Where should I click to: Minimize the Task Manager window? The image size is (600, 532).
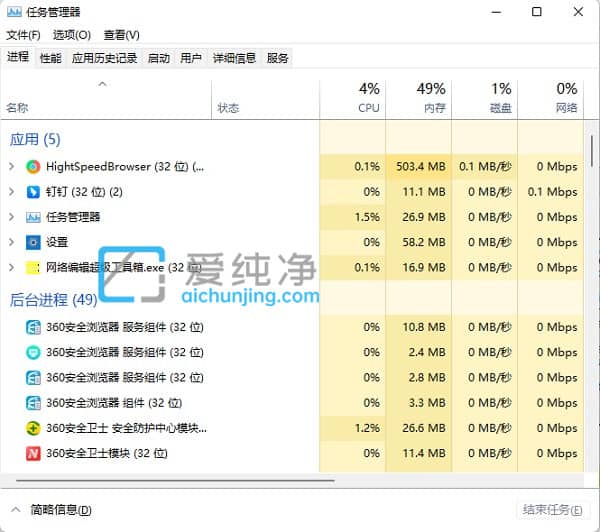tap(496, 12)
